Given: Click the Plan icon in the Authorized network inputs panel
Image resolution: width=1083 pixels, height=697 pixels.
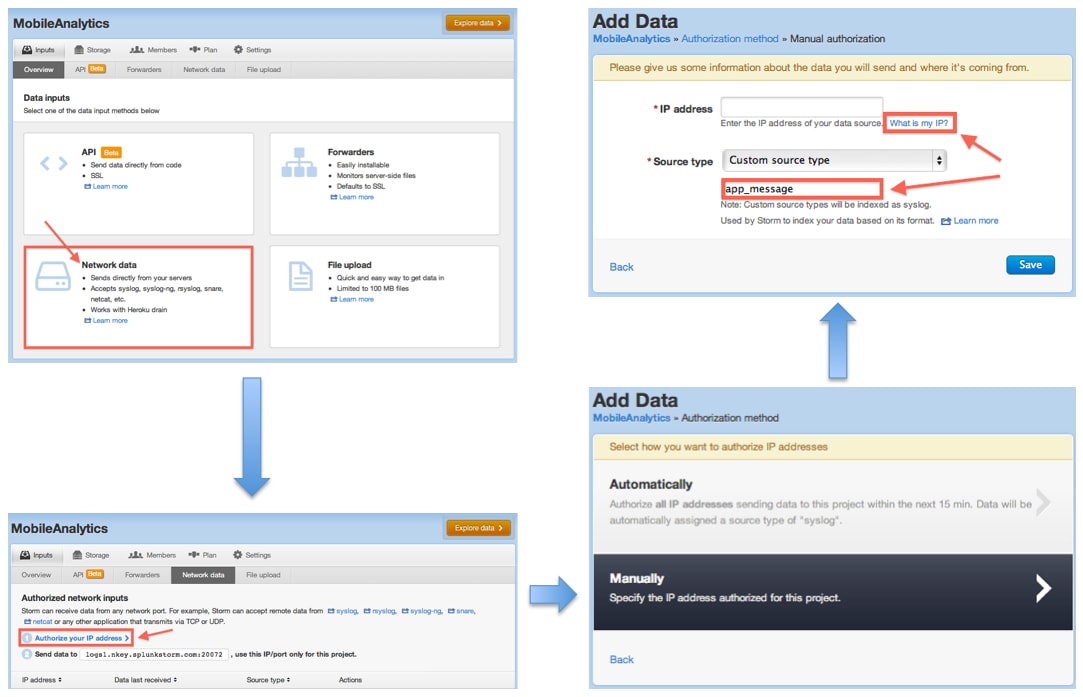Looking at the screenshot, I should [195, 555].
